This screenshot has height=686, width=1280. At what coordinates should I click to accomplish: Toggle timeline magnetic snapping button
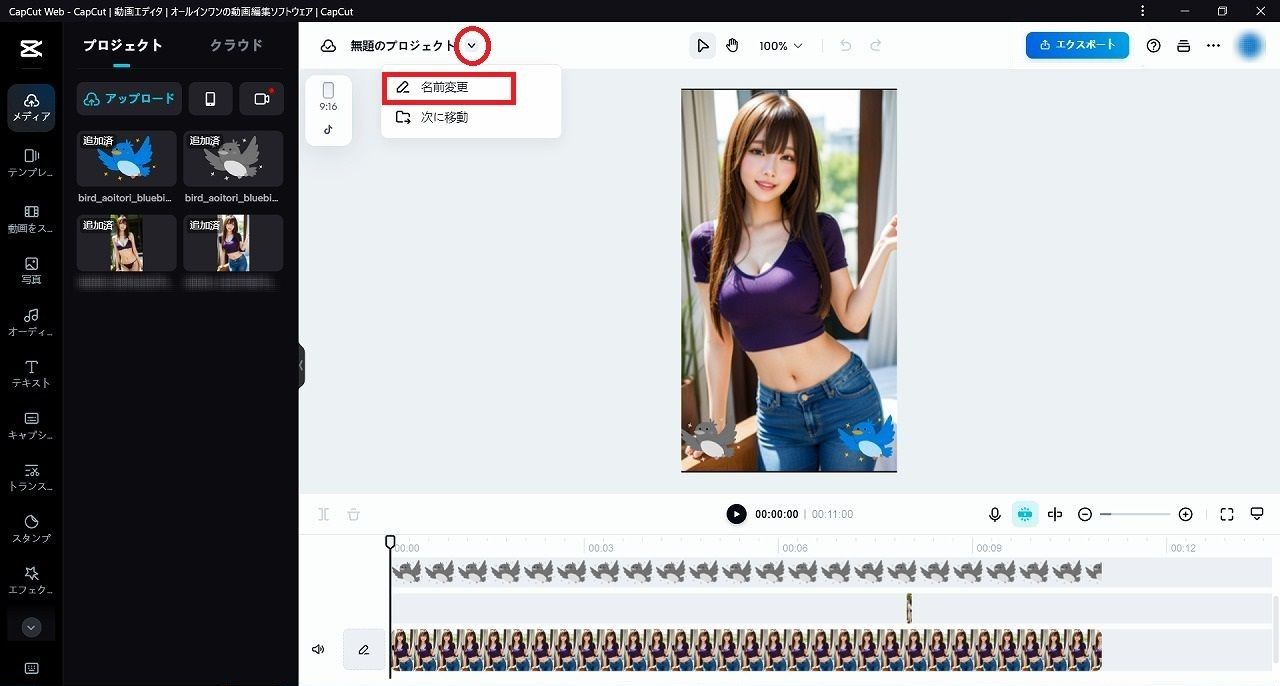tap(1025, 514)
